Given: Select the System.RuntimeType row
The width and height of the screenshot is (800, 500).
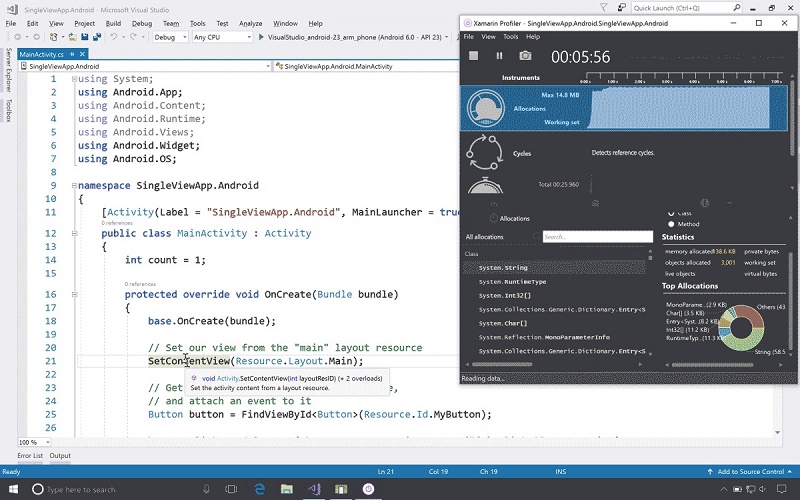Looking at the screenshot, I should point(554,282).
